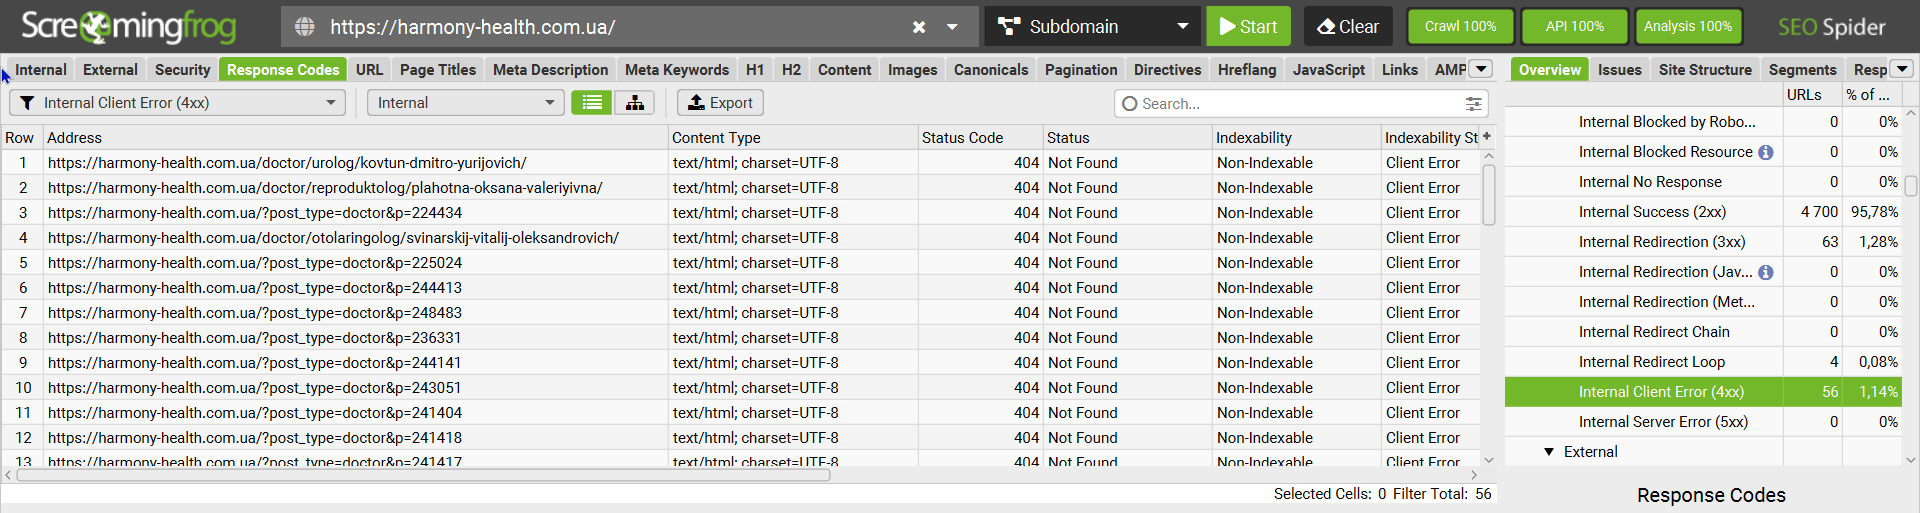Click the Screaming Frog logo
The height and width of the screenshot is (513, 1920).
tap(128, 27)
